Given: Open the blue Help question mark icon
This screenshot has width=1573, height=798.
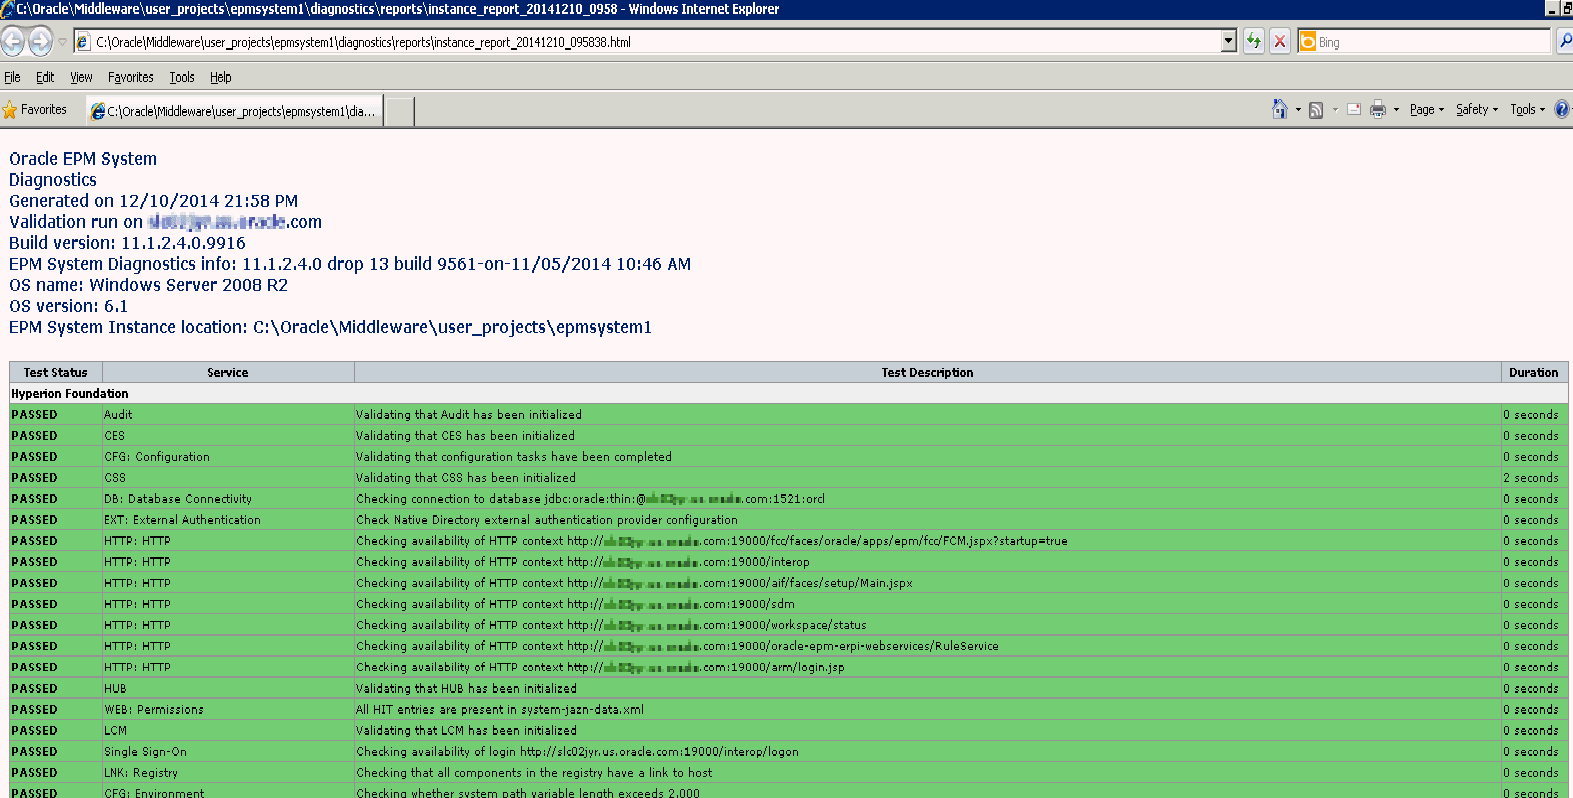Looking at the screenshot, I should pyautogui.click(x=1562, y=109).
